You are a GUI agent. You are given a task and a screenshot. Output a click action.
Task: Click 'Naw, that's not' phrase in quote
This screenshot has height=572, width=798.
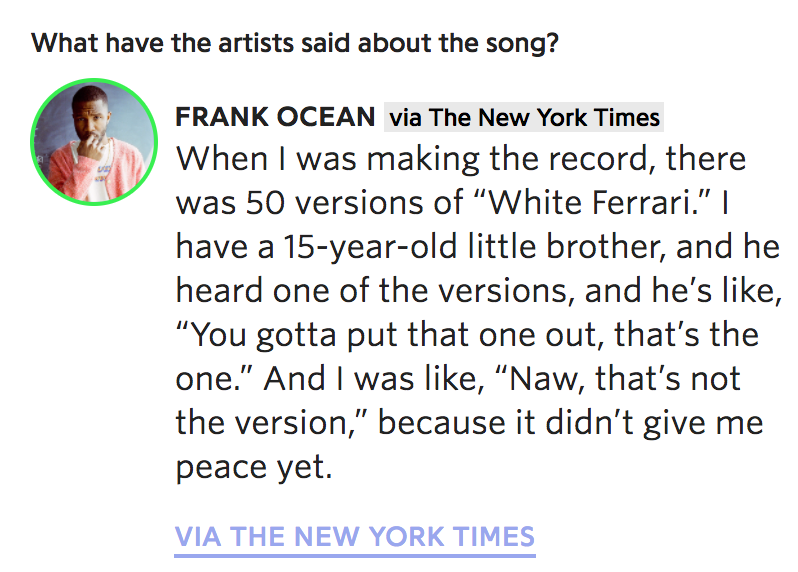tap(624, 379)
